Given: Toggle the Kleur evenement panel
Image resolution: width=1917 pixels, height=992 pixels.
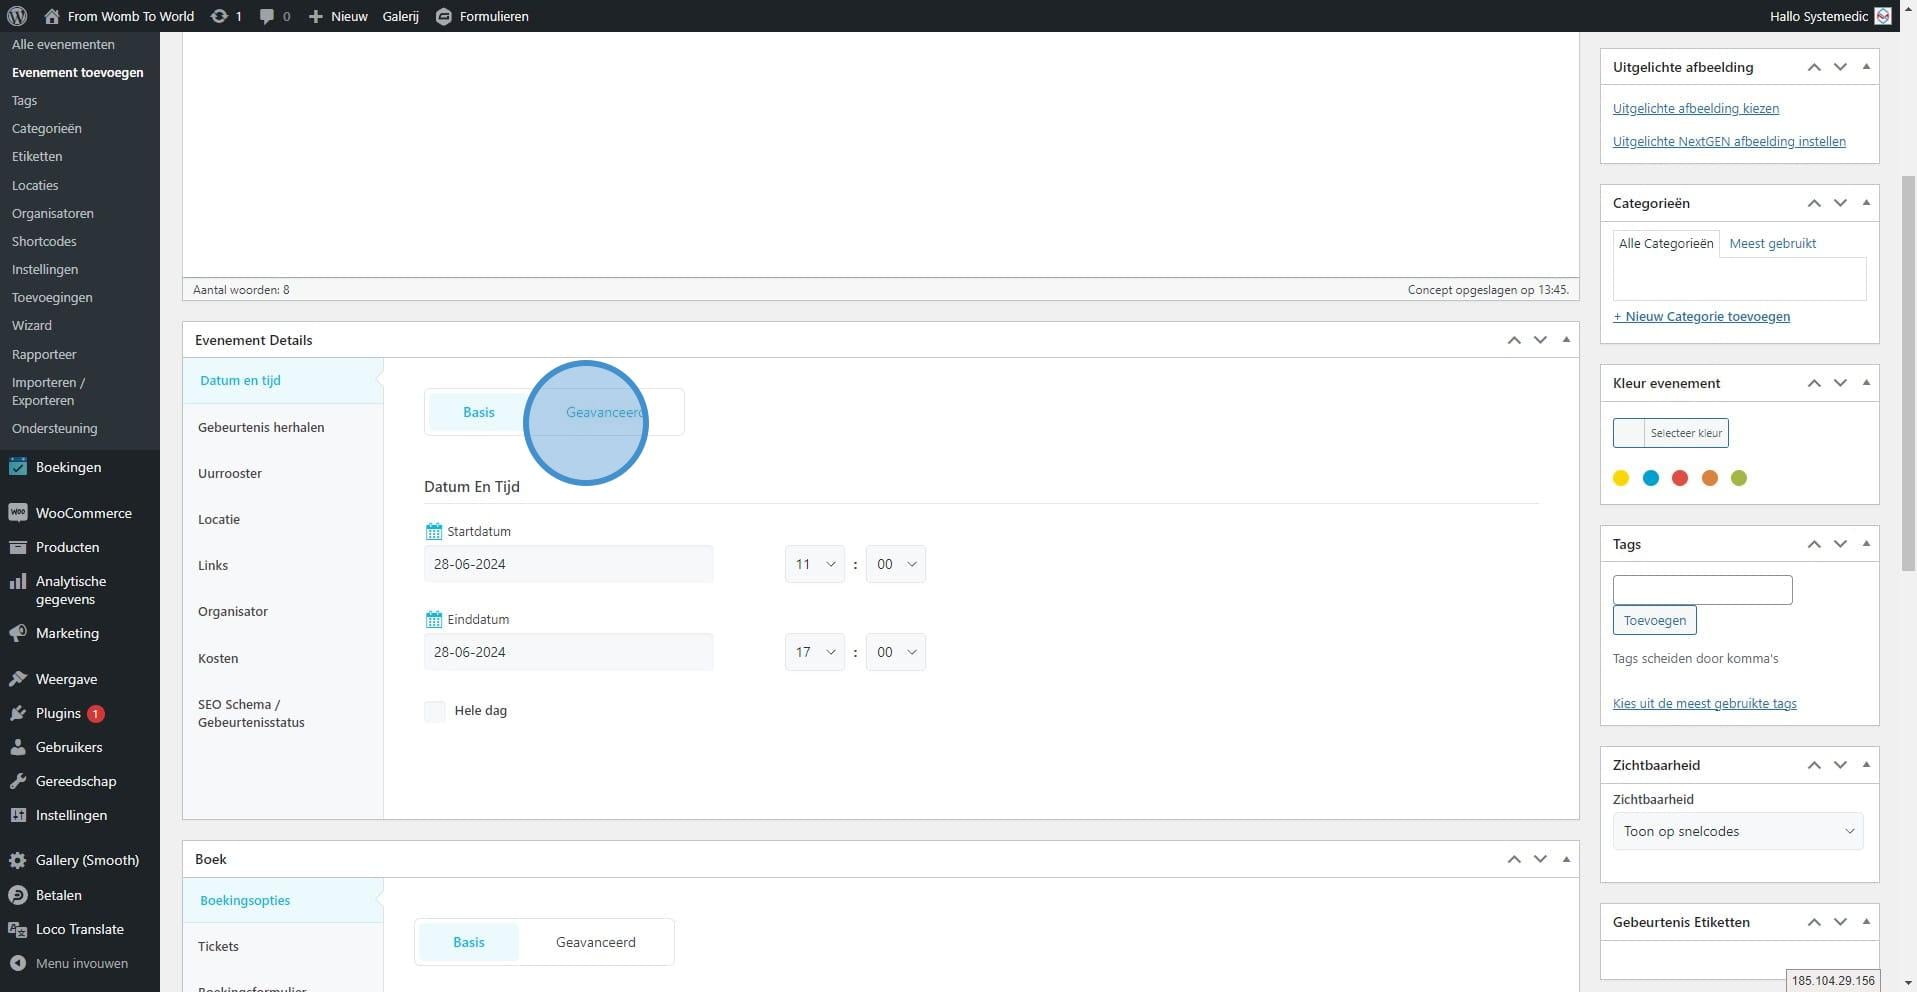Looking at the screenshot, I should pyautogui.click(x=1866, y=383).
